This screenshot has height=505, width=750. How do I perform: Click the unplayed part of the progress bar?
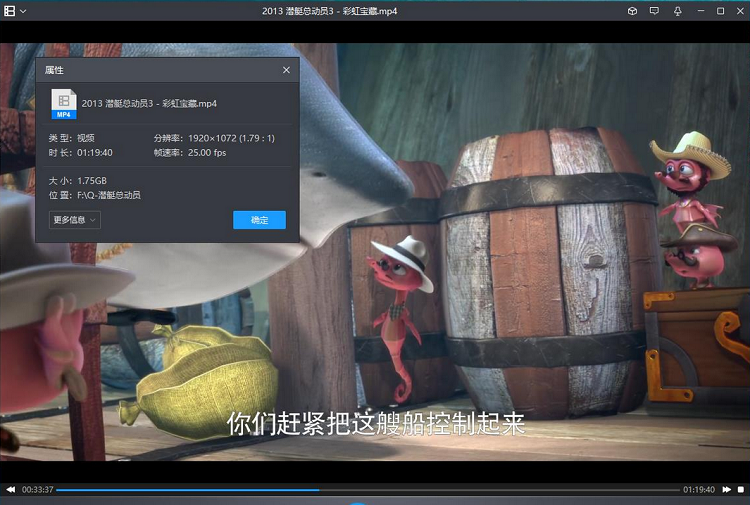tap(500, 490)
